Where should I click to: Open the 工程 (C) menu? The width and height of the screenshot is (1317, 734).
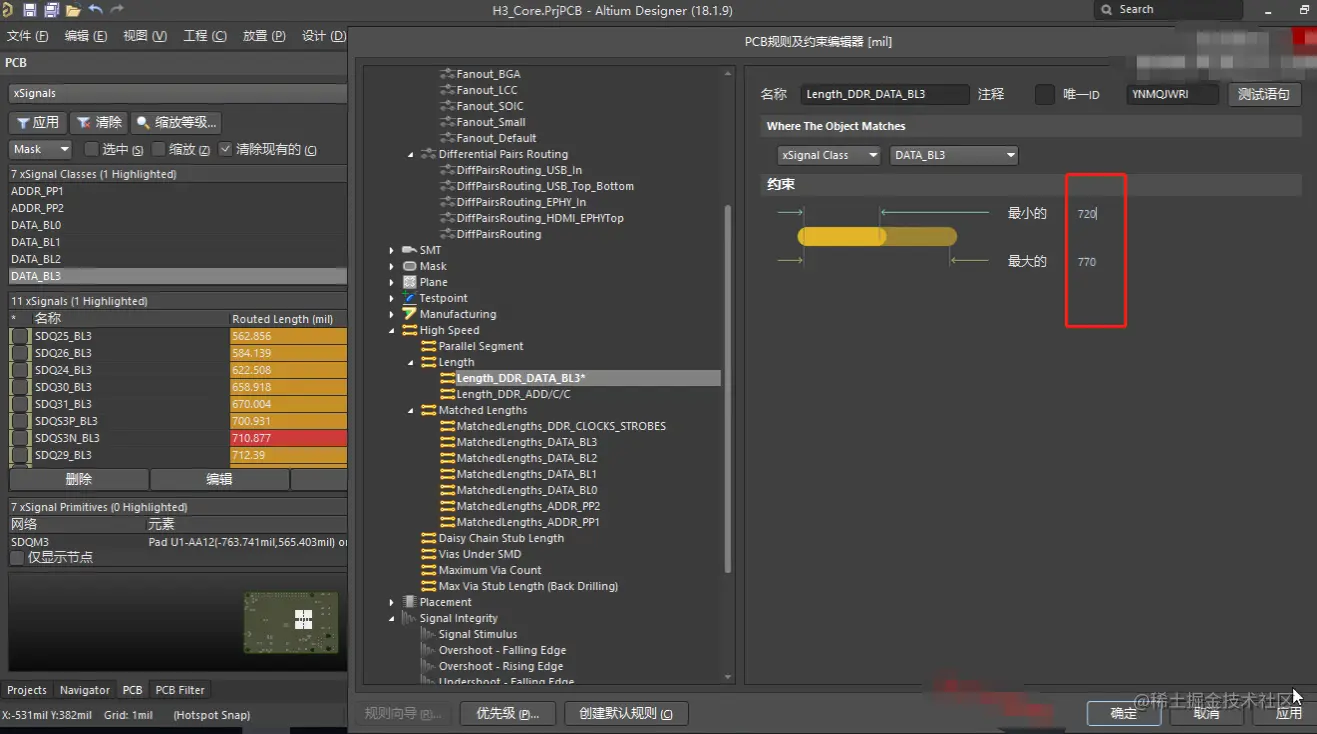205,36
